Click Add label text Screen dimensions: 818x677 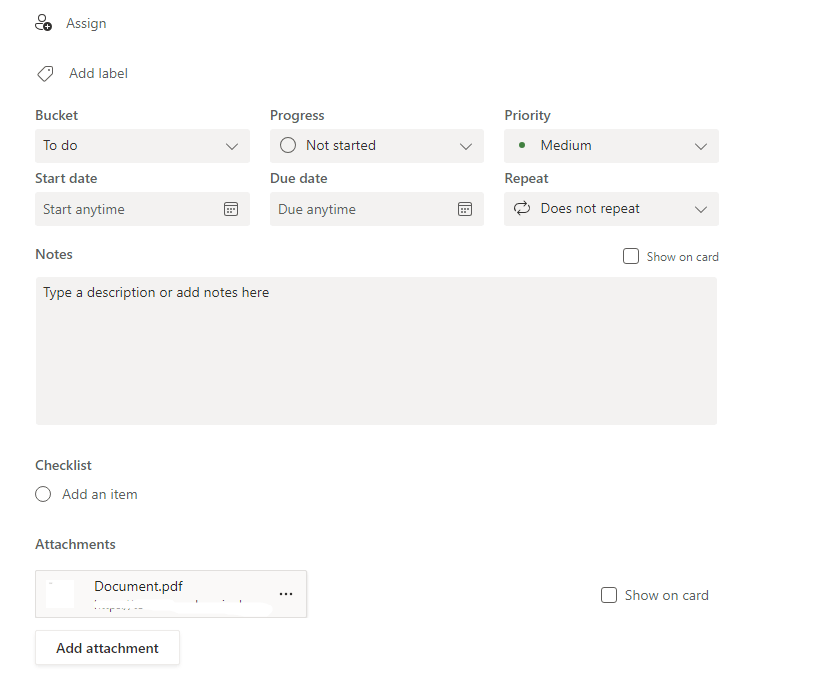click(99, 74)
